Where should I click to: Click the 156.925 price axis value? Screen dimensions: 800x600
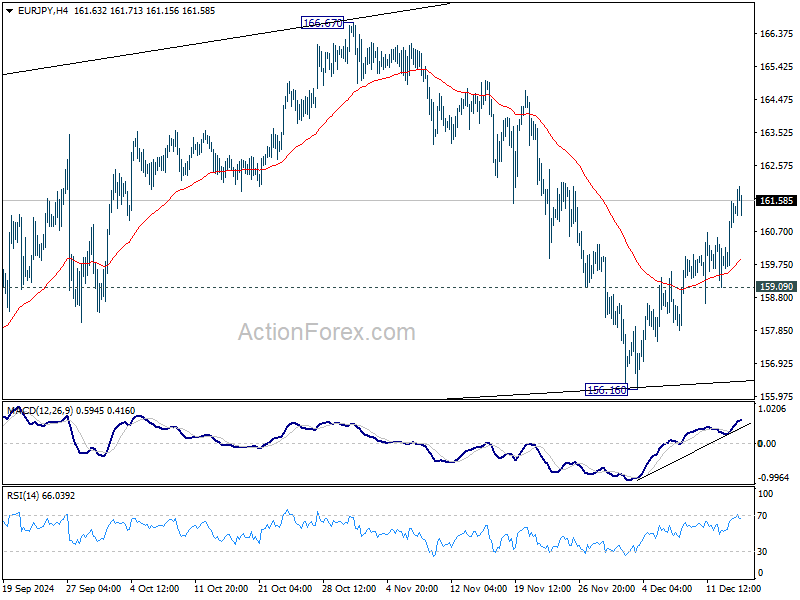[777, 364]
